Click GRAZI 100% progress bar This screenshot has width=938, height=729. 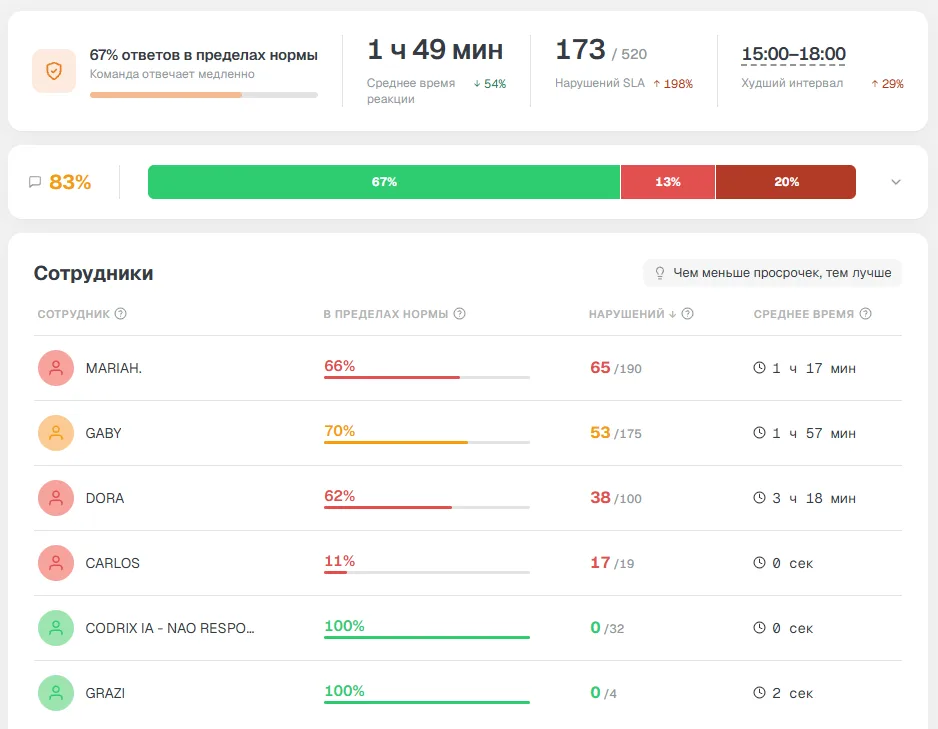coord(427,703)
